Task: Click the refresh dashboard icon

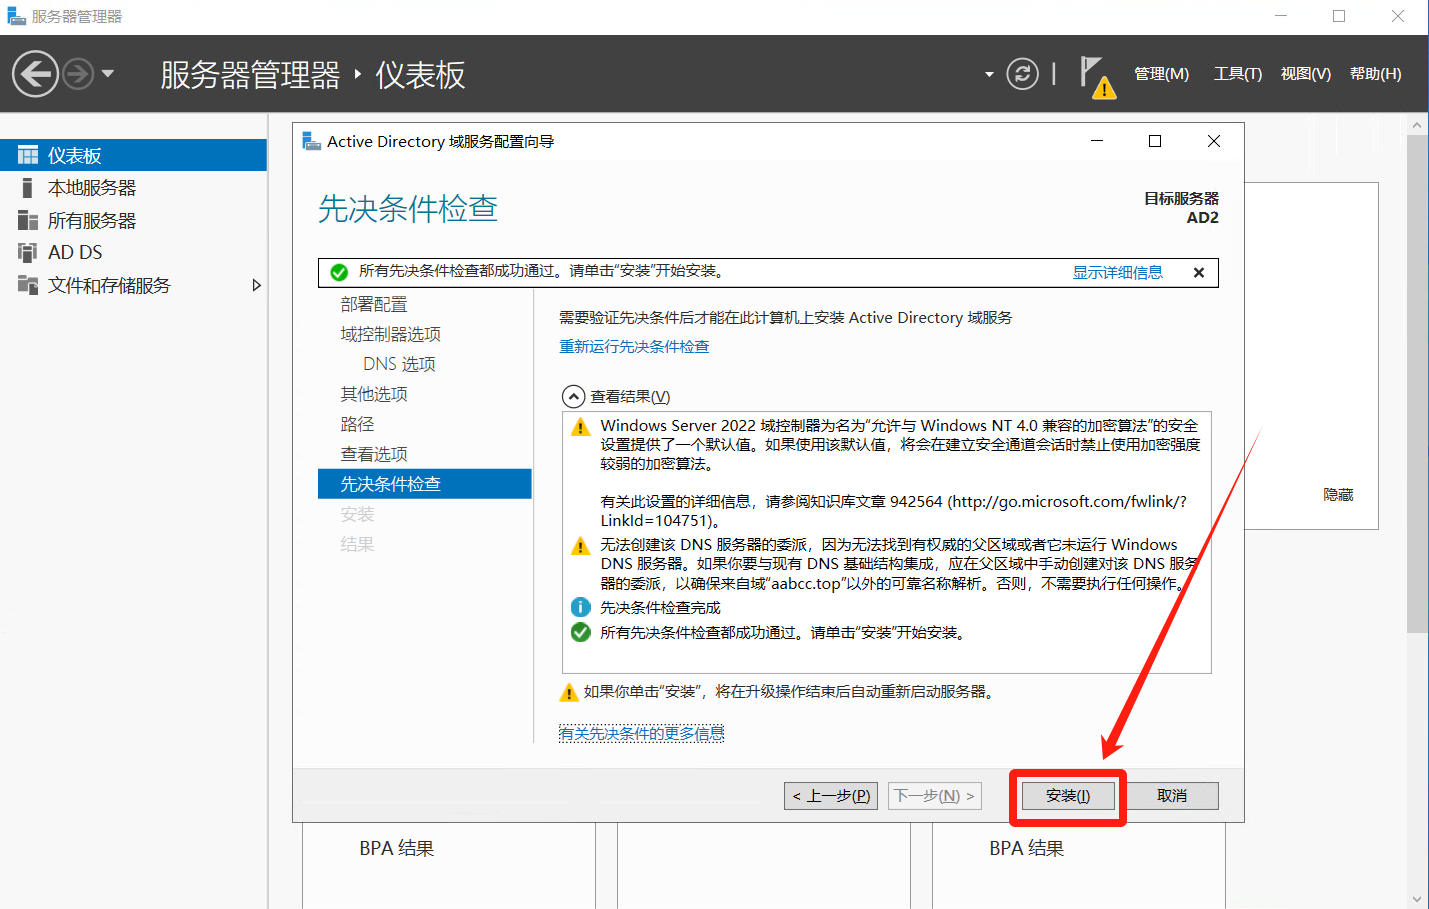Action: click(1022, 74)
